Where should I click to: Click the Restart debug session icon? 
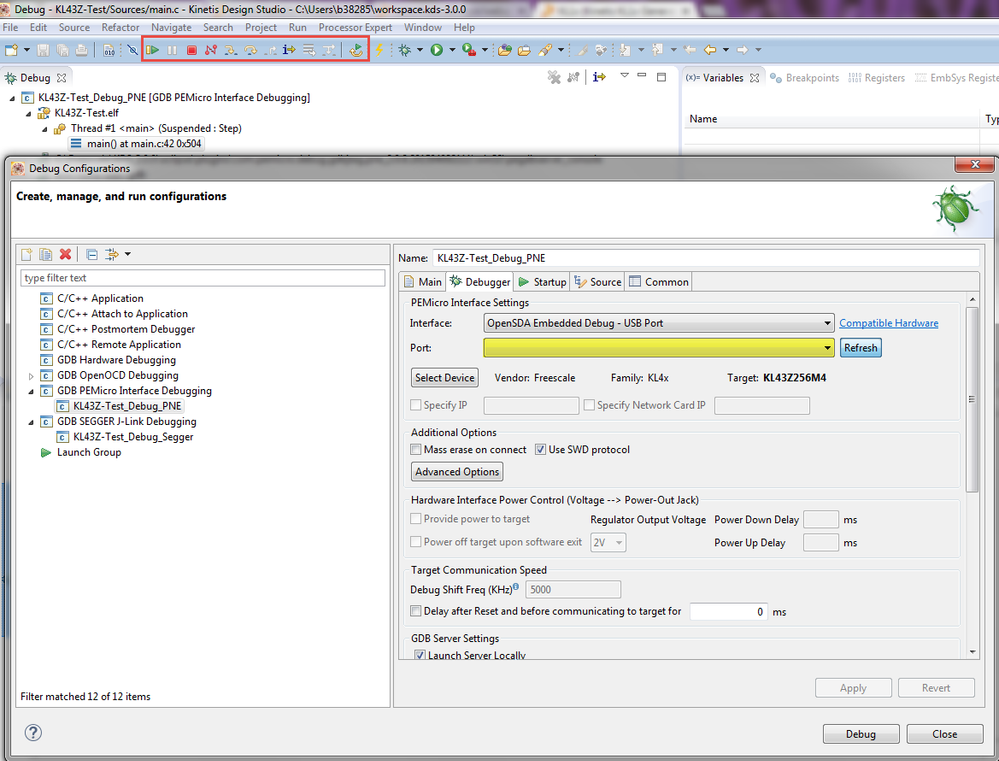pyautogui.click(x=356, y=50)
